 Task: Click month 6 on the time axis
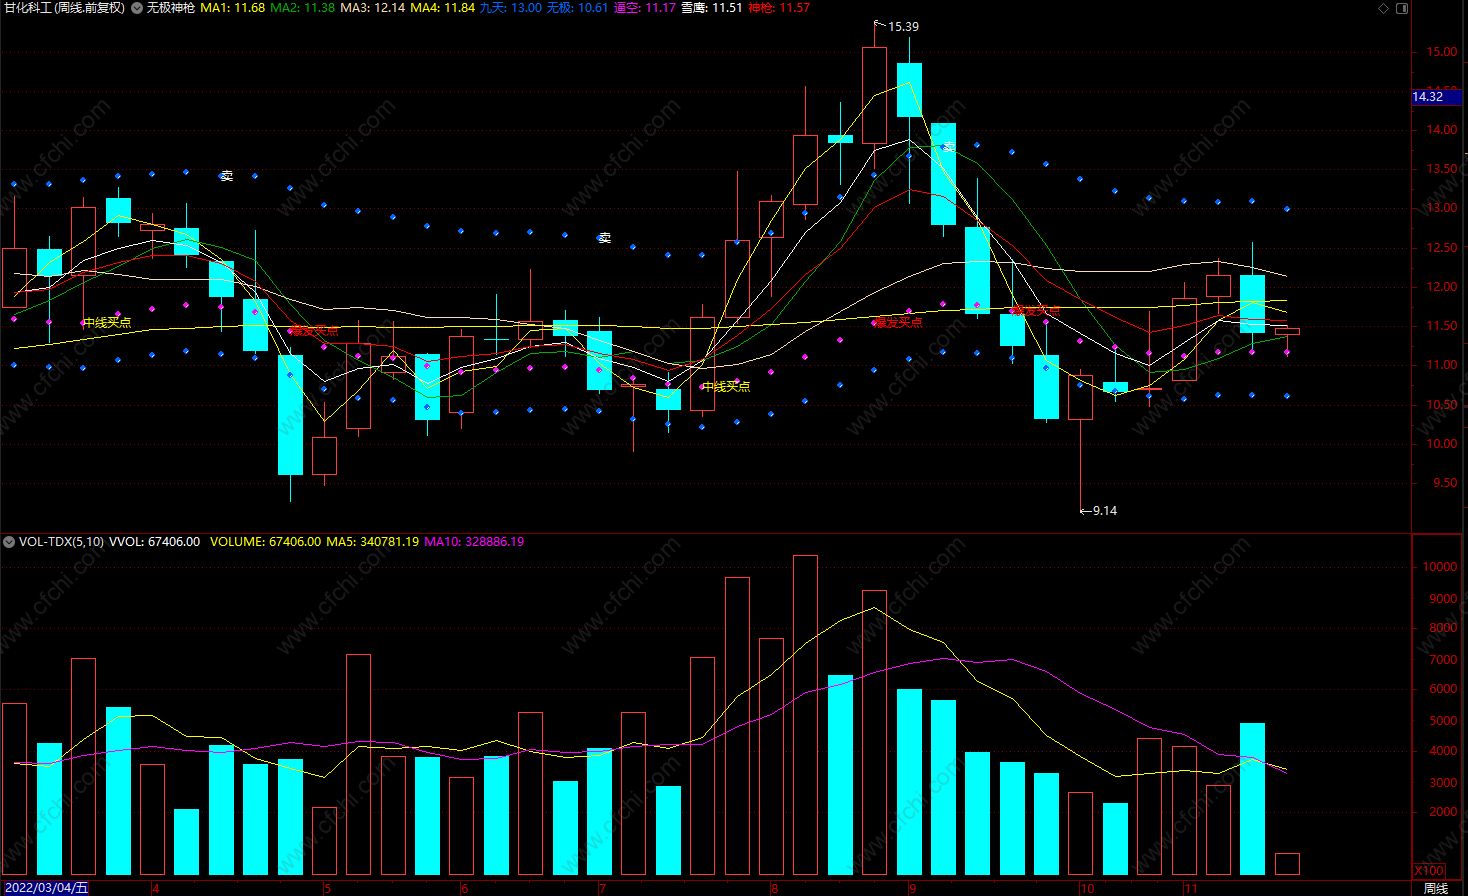tap(465, 888)
